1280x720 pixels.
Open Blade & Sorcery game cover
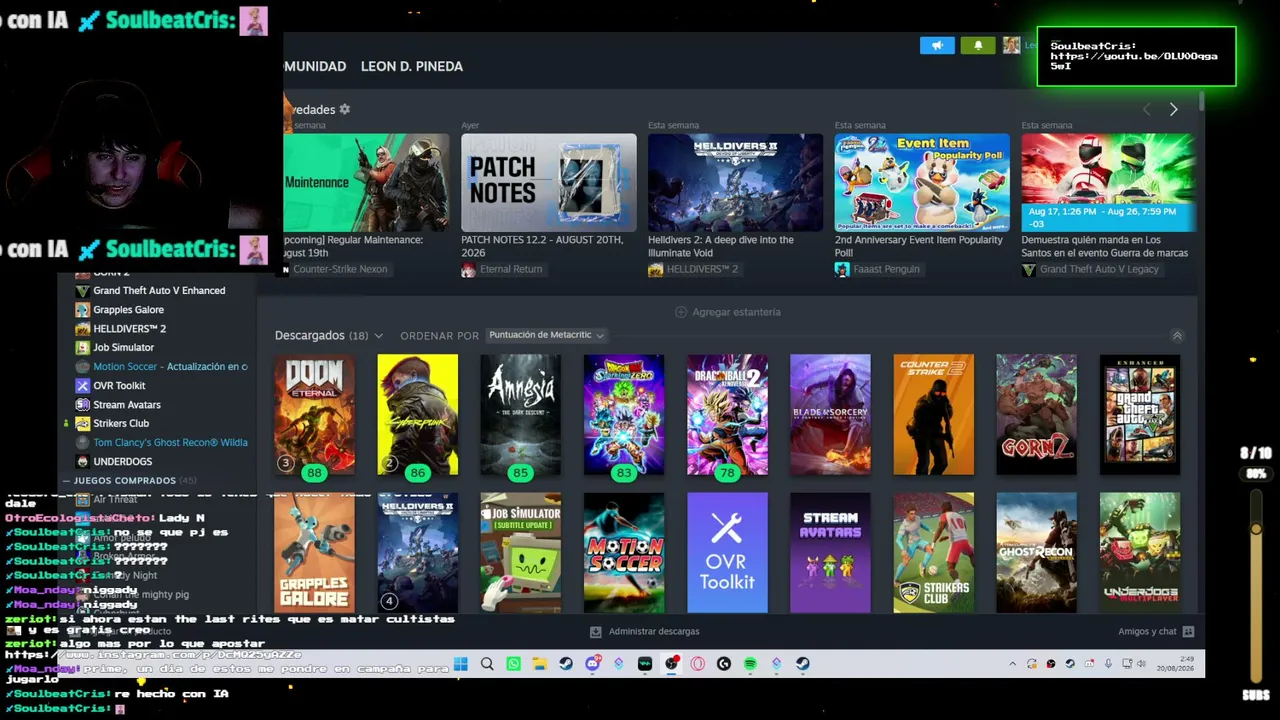830,414
